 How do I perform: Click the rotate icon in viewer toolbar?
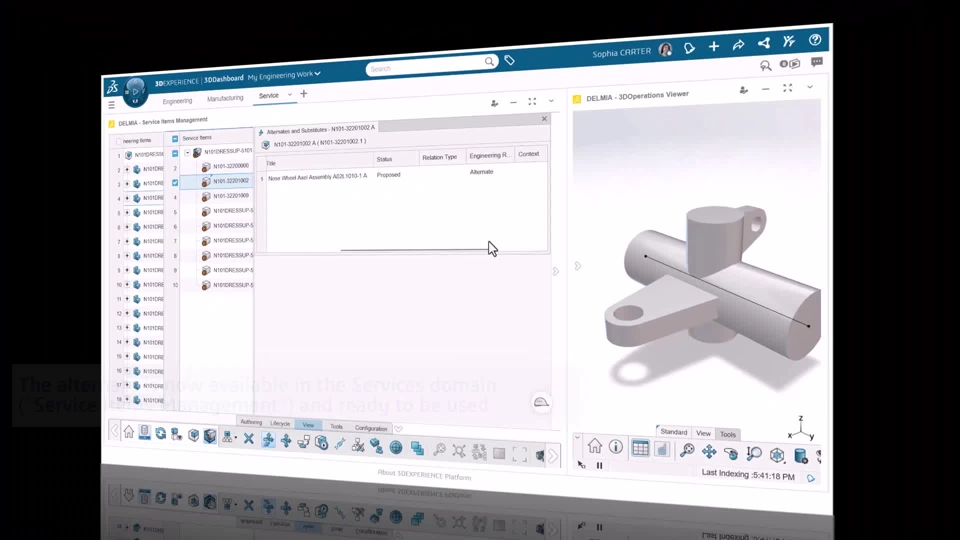pyautogui.click(x=731, y=453)
